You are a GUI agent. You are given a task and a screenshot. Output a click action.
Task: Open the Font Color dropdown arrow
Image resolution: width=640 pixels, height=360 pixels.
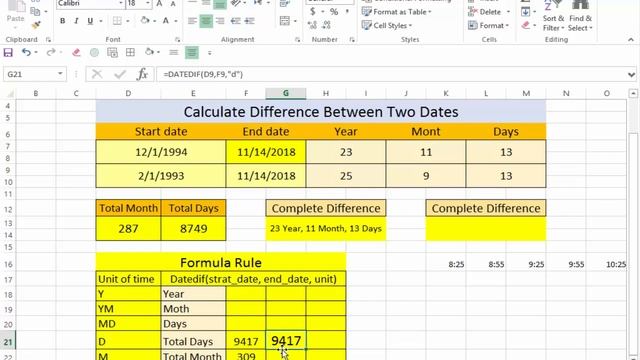(x=176, y=21)
